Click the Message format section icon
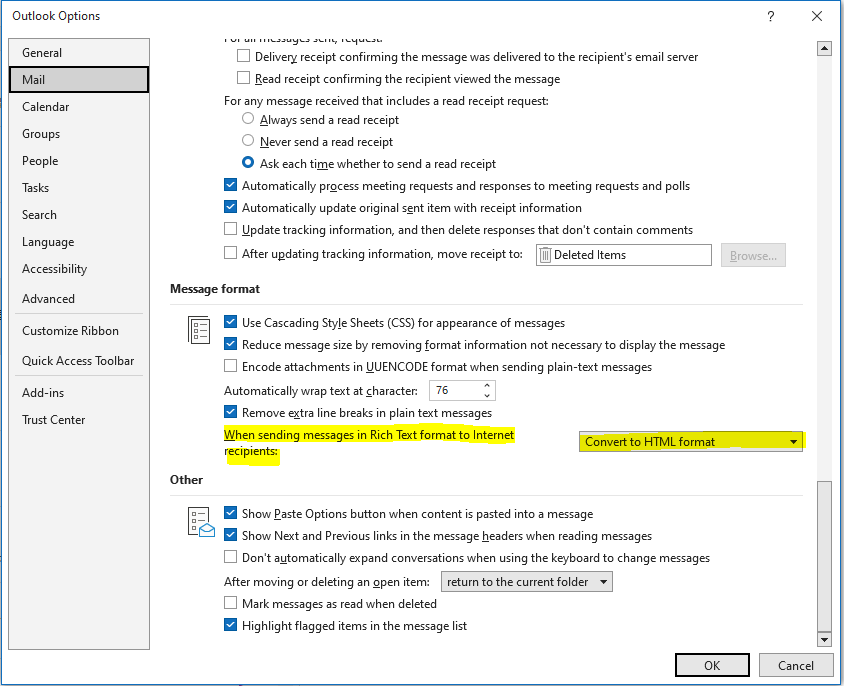This screenshot has height=686, width=844. pyautogui.click(x=197, y=329)
